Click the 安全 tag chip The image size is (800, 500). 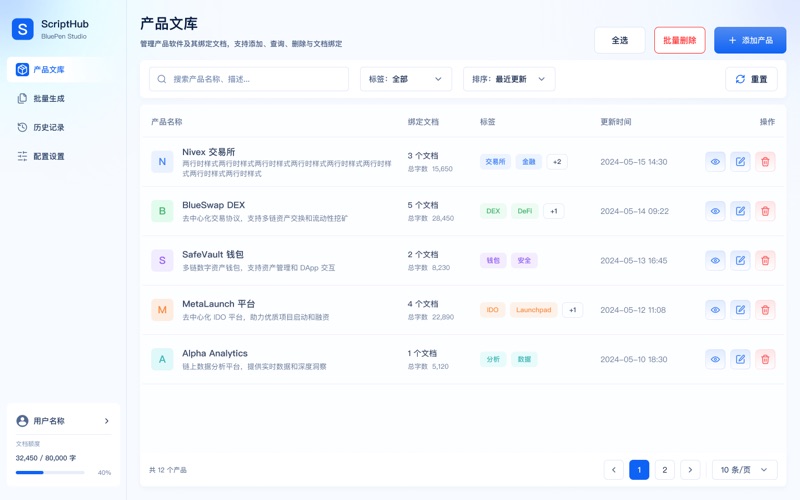pyautogui.click(x=524, y=261)
